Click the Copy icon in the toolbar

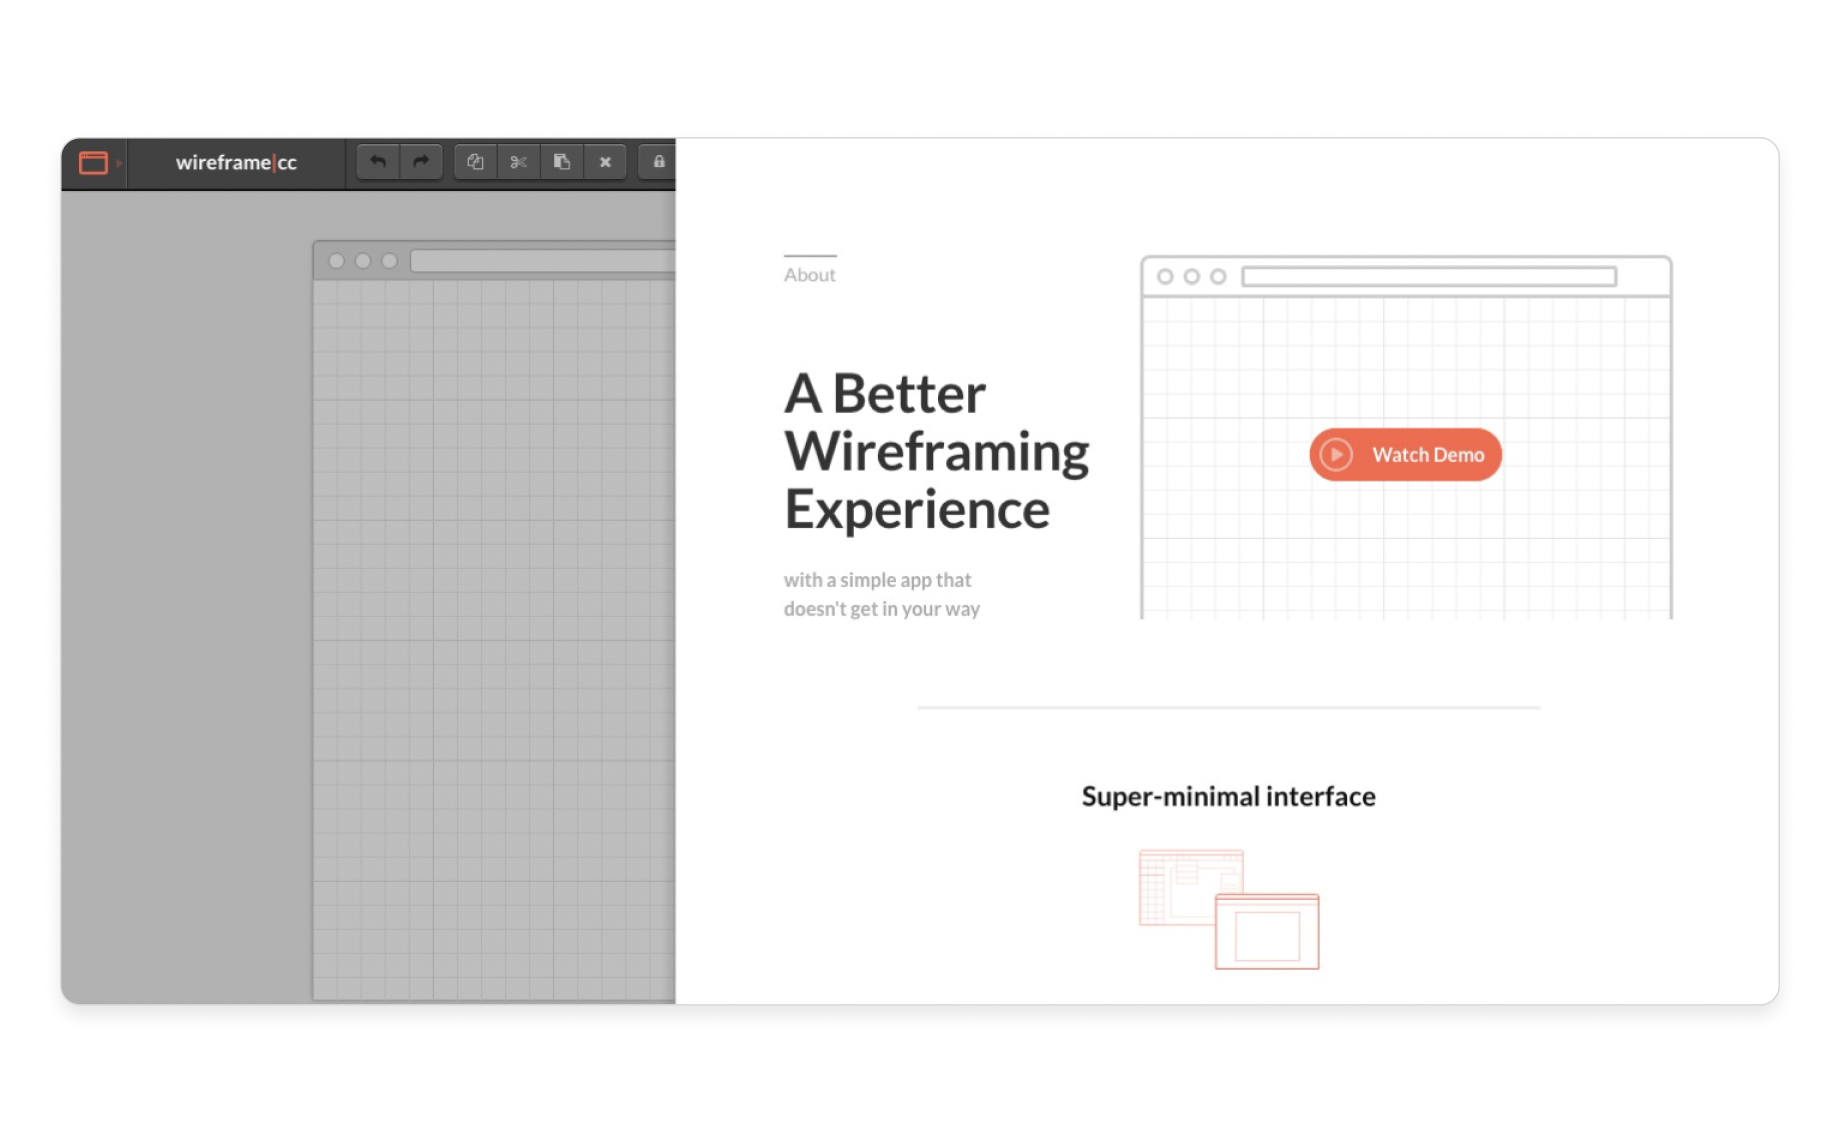coord(475,162)
